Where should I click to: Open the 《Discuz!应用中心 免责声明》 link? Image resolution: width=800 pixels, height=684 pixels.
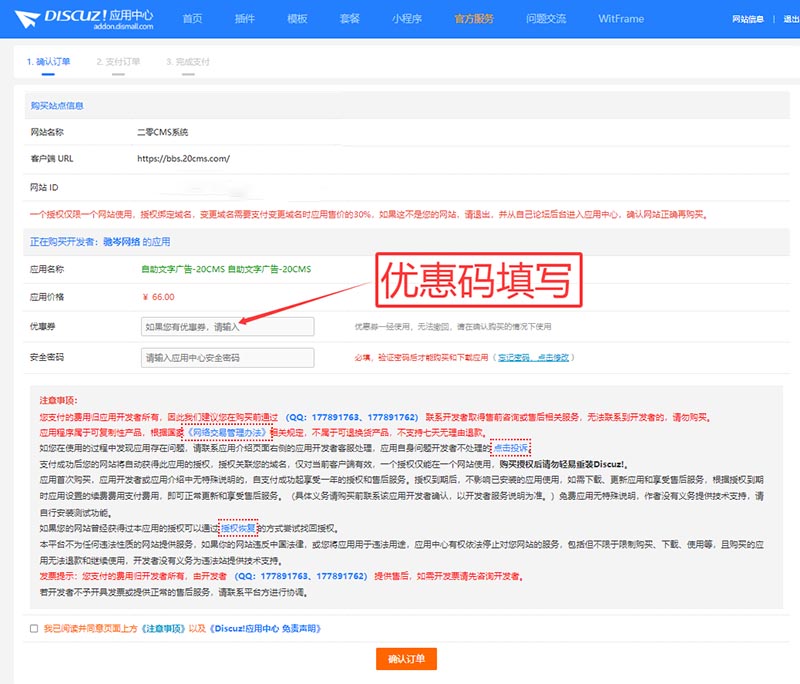(265, 628)
